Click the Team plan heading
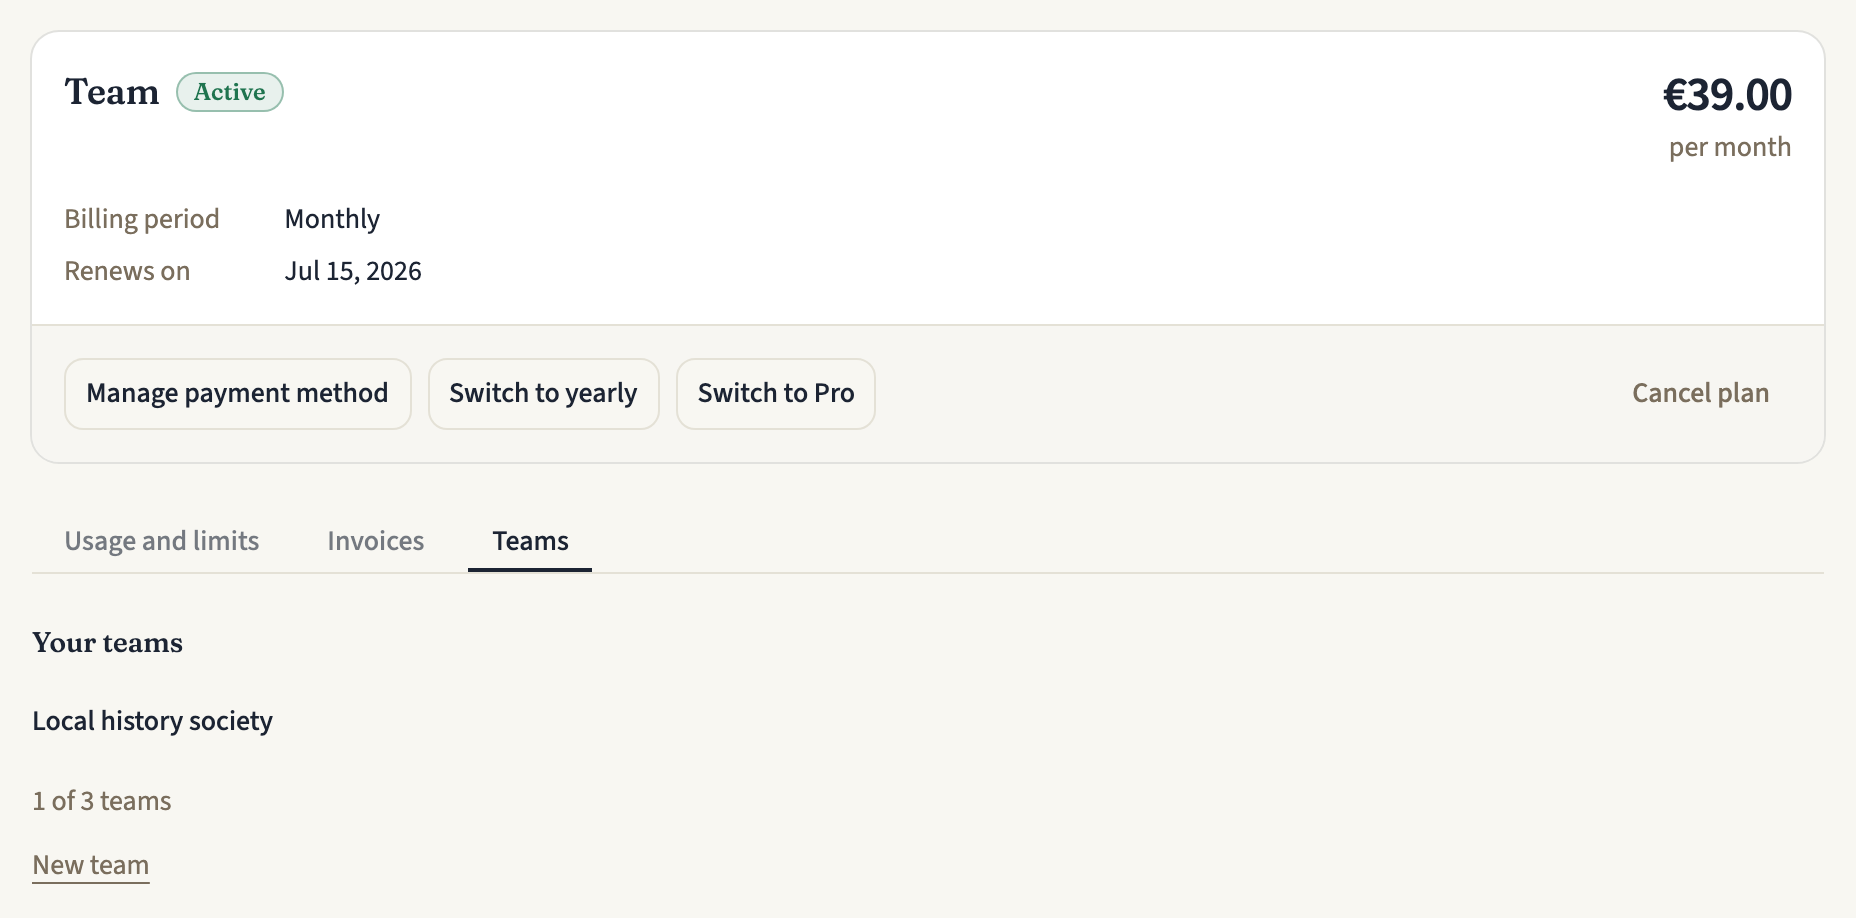Viewport: 1856px width, 918px height. tap(112, 92)
